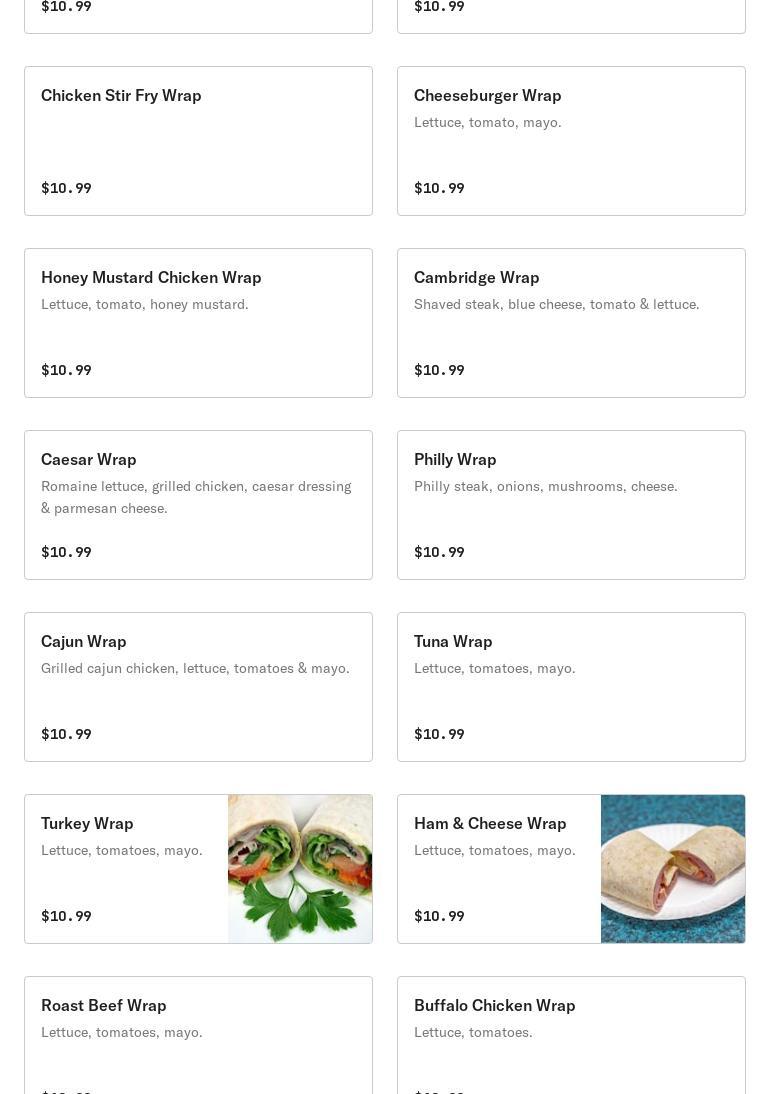Click the Cheeseburger Wrap $10.99 price
This screenshot has width=770, height=1094.
439,188
